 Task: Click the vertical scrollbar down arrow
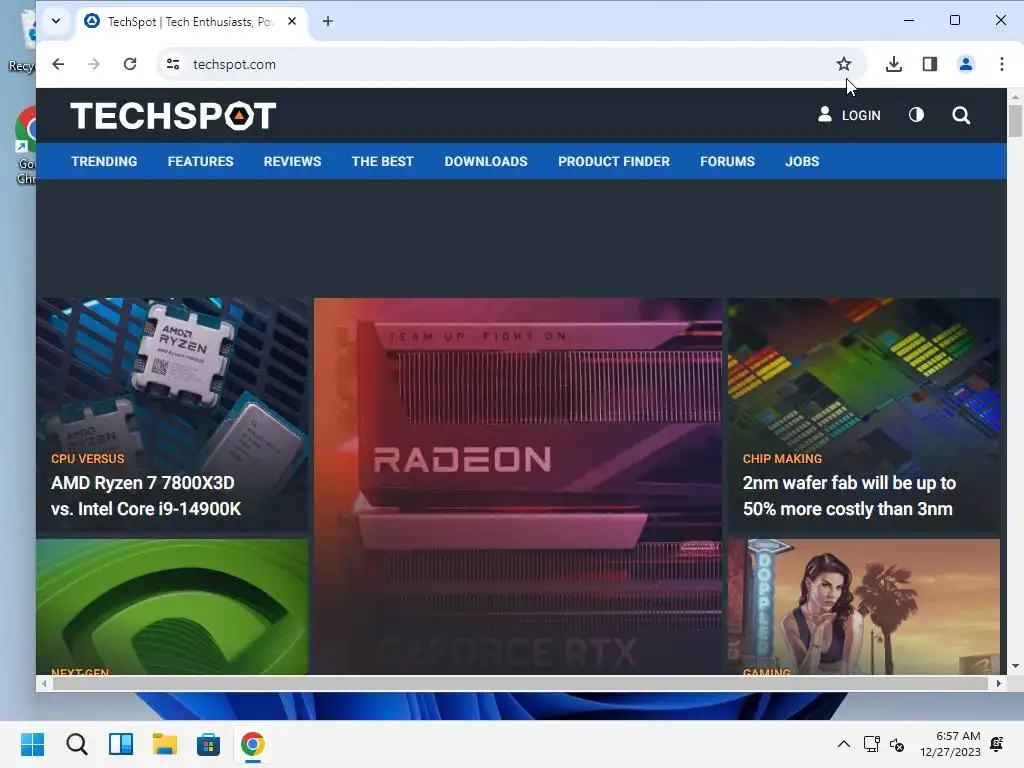click(1015, 666)
